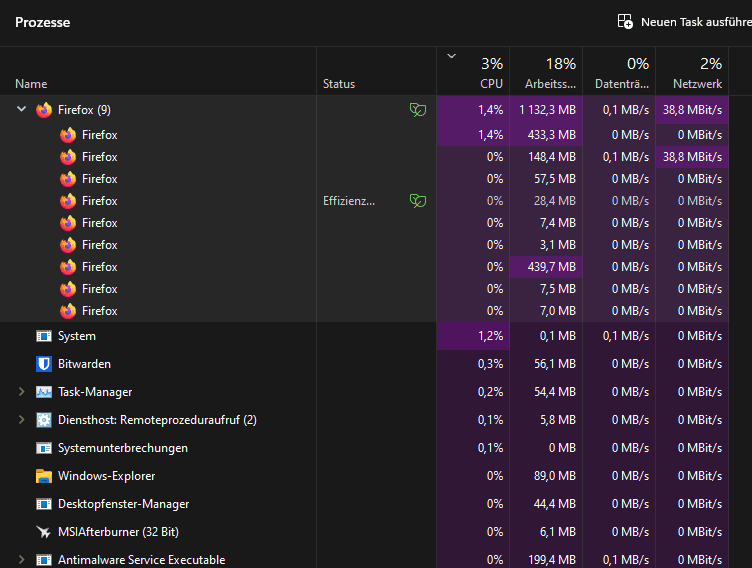Collapse the Firefox (9) process group

22,109
